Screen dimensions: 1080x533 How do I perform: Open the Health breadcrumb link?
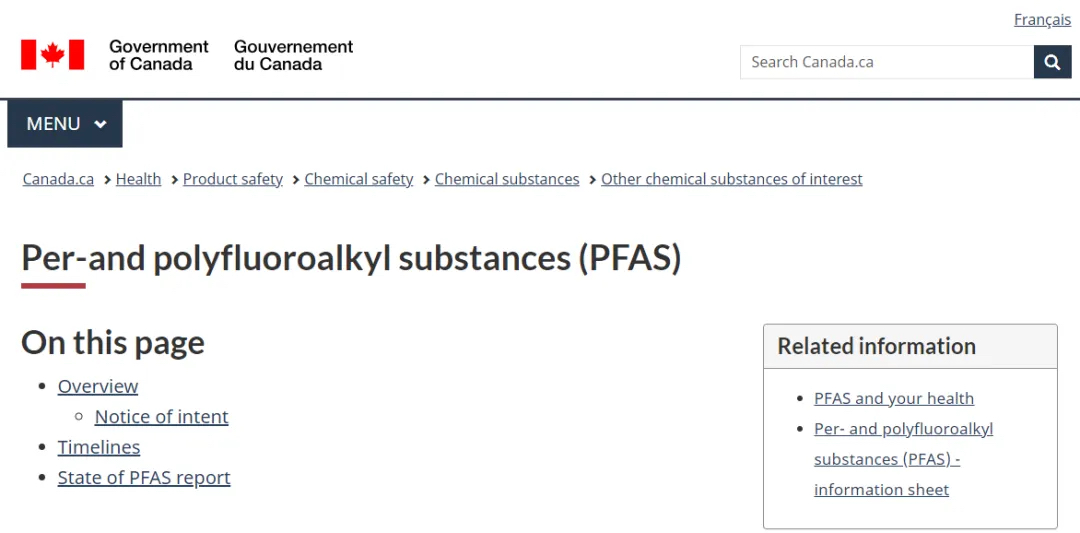click(x=138, y=179)
